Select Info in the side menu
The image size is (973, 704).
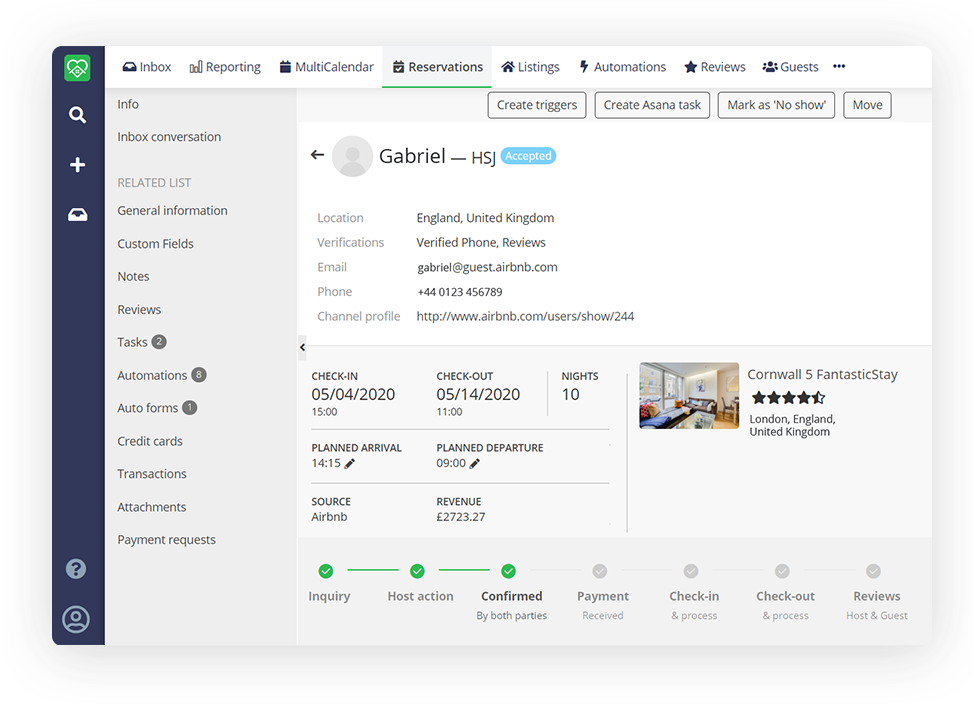click(128, 104)
